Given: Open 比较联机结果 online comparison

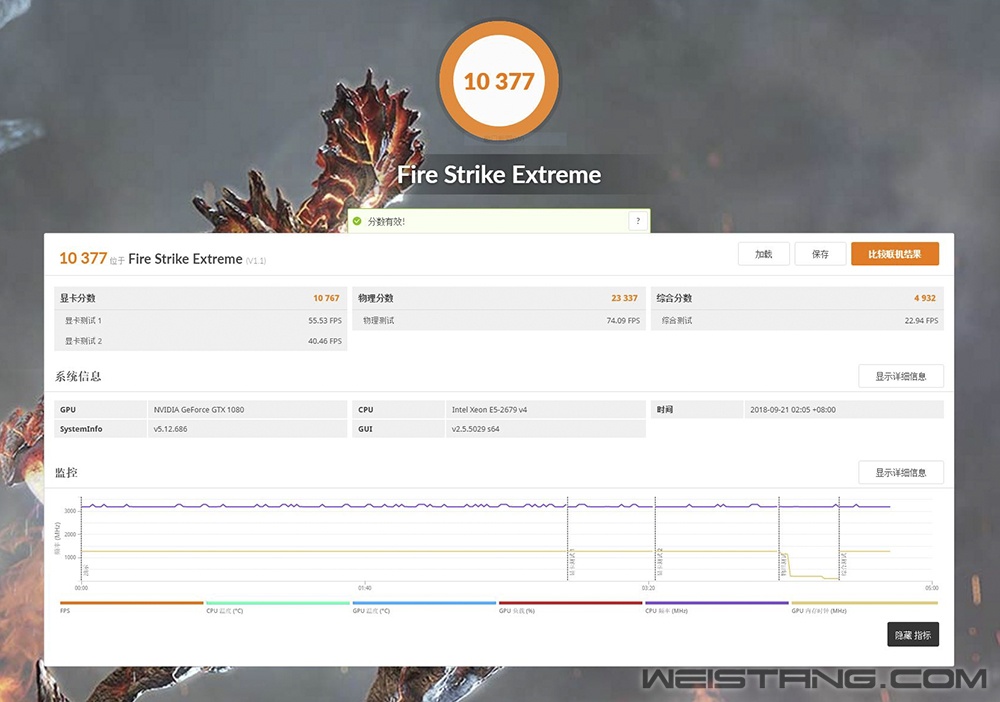Looking at the screenshot, I should coord(894,254).
